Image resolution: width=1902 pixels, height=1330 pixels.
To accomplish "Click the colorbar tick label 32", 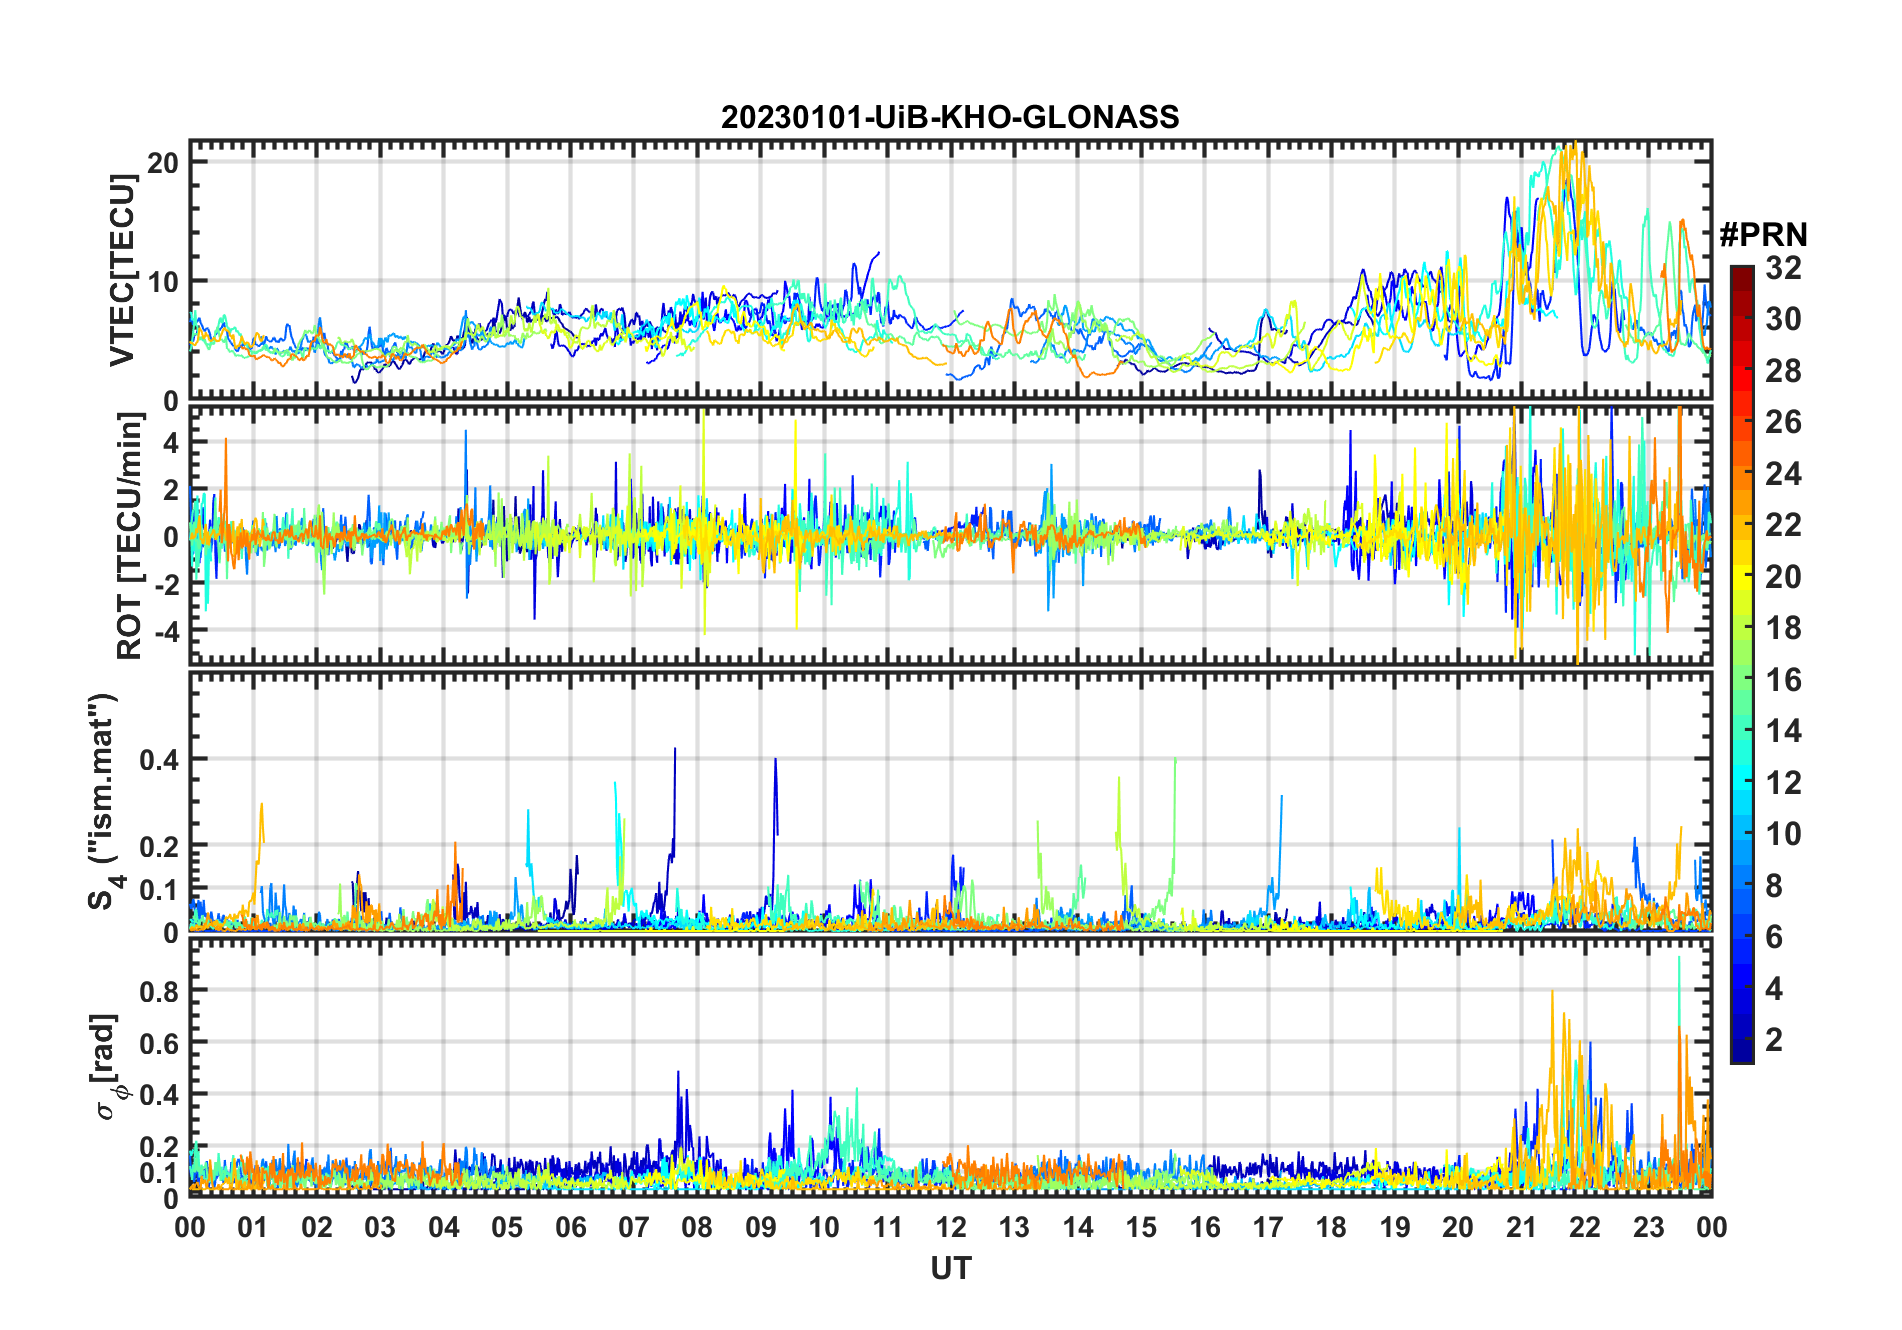I will [x=1783, y=268].
